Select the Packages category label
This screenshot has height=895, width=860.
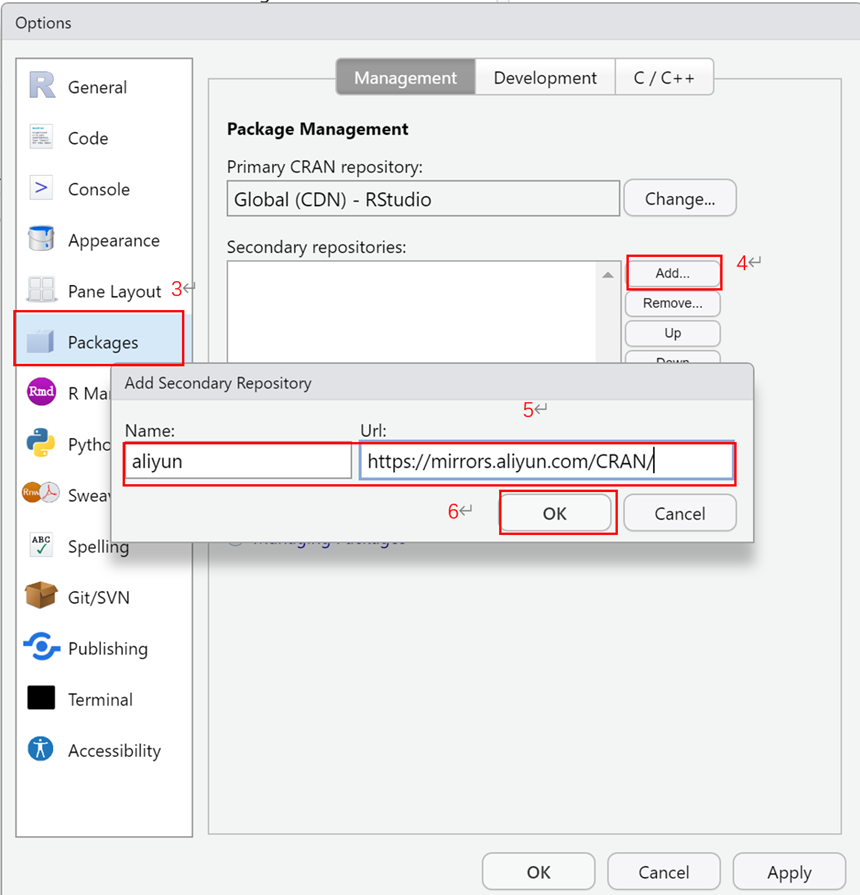coord(103,342)
